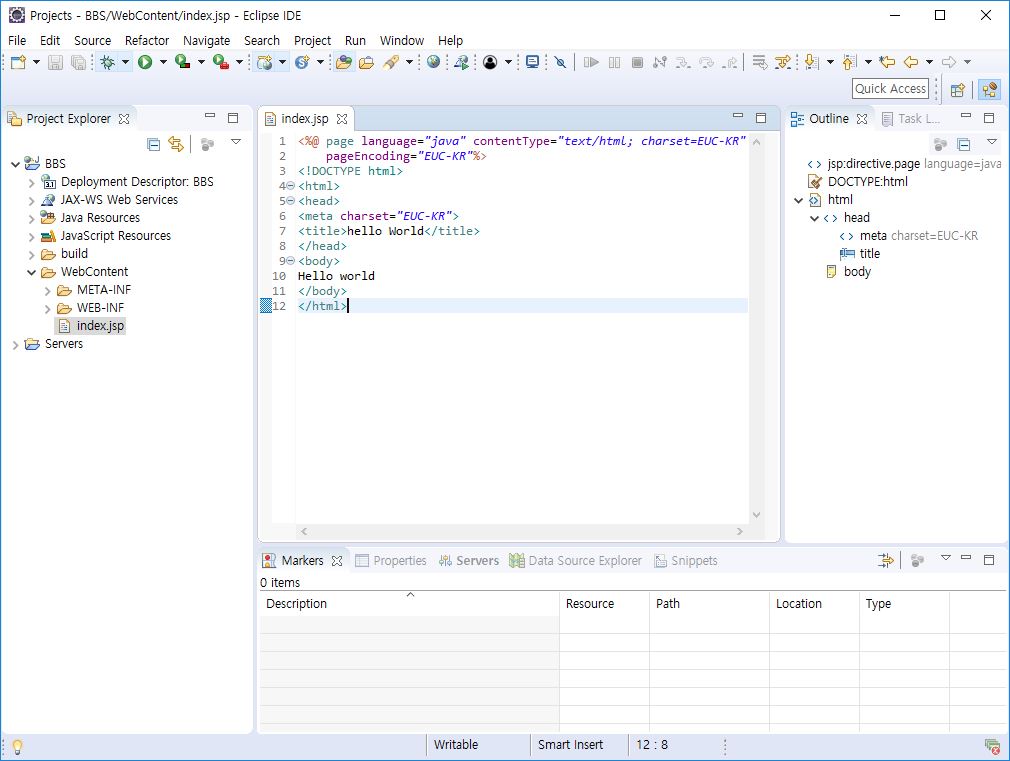Open the Web Browser globe icon

coord(434,62)
